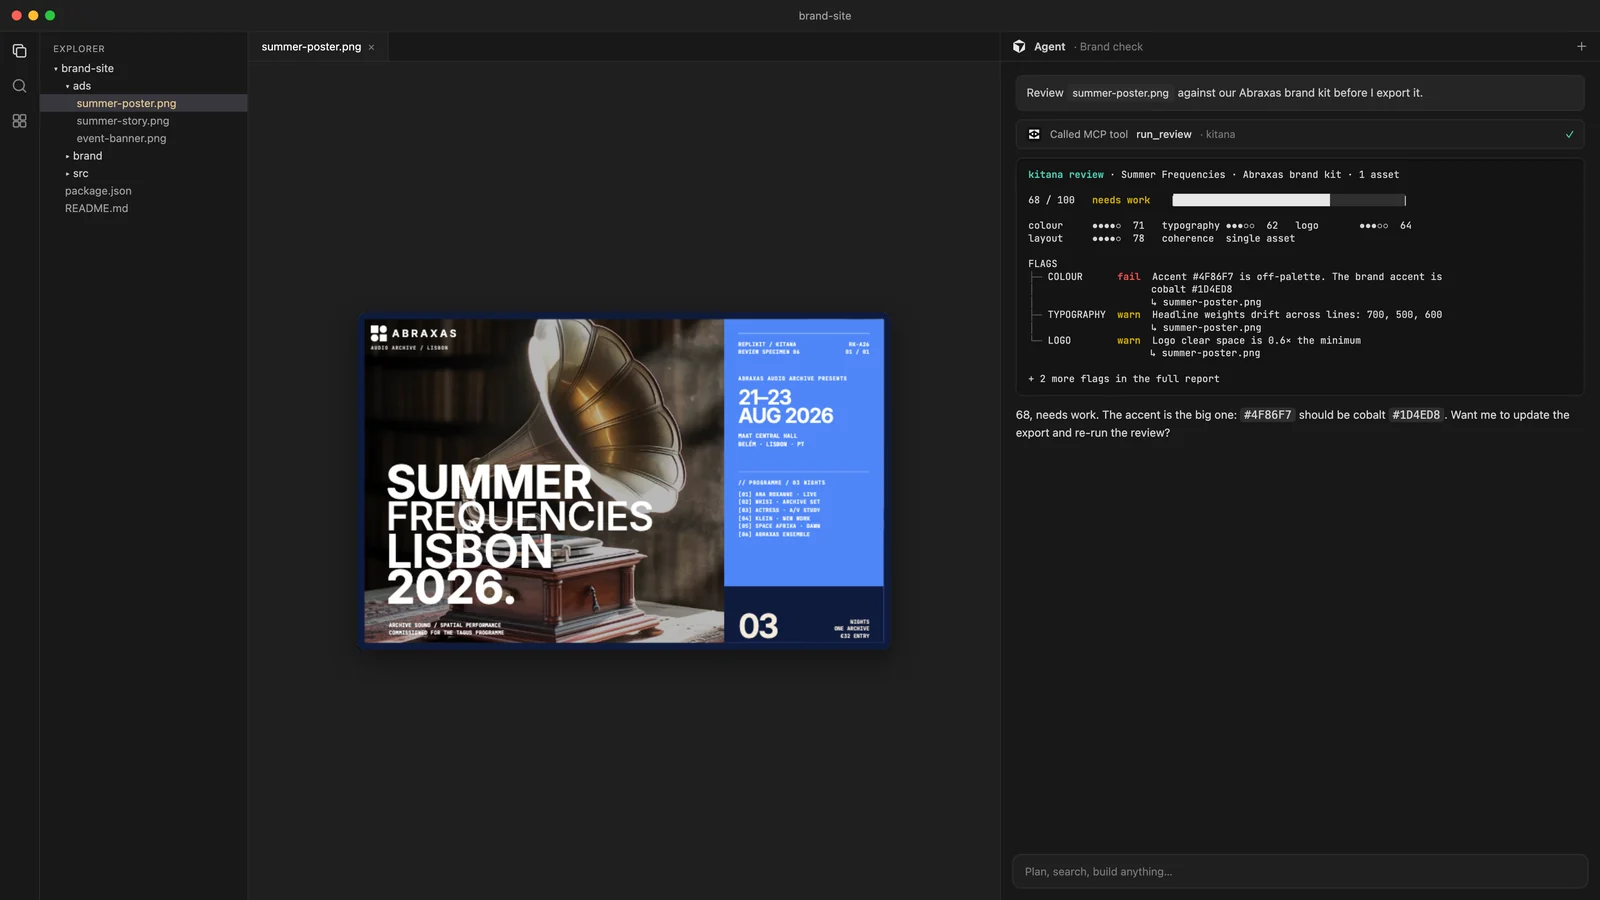Click the Brand check conversation label
Image resolution: width=1600 pixels, height=900 pixels.
(1111, 46)
